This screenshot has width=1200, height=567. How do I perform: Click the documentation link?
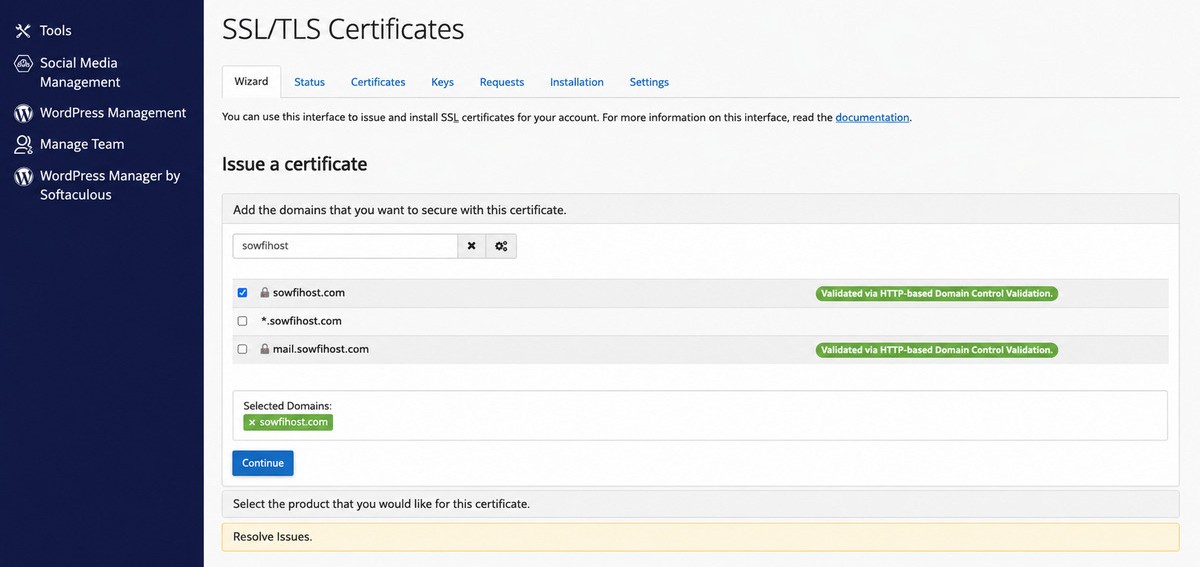click(x=872, y=117)
